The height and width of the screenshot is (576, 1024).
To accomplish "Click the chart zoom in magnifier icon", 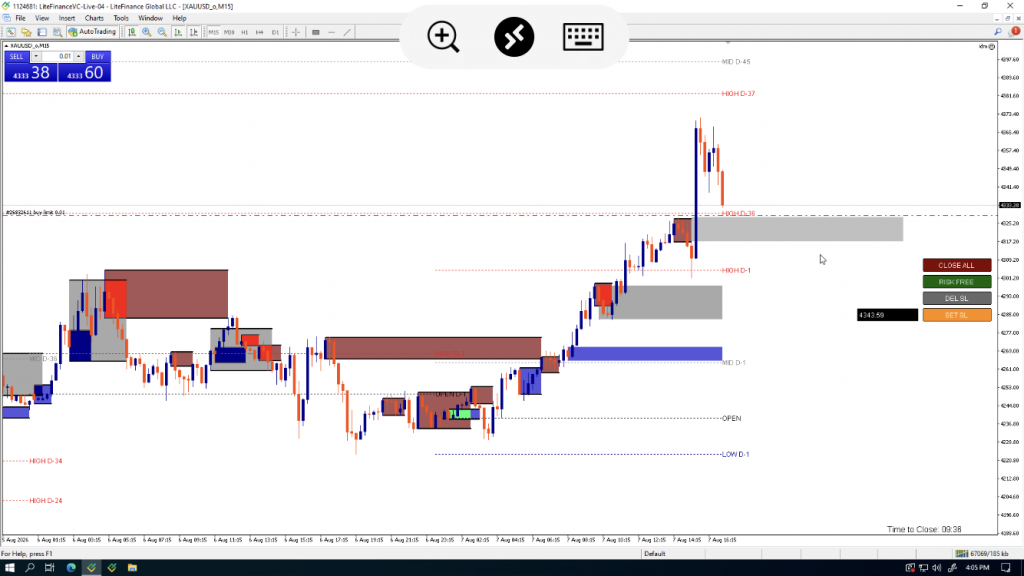I will click(x=147, y=31).
